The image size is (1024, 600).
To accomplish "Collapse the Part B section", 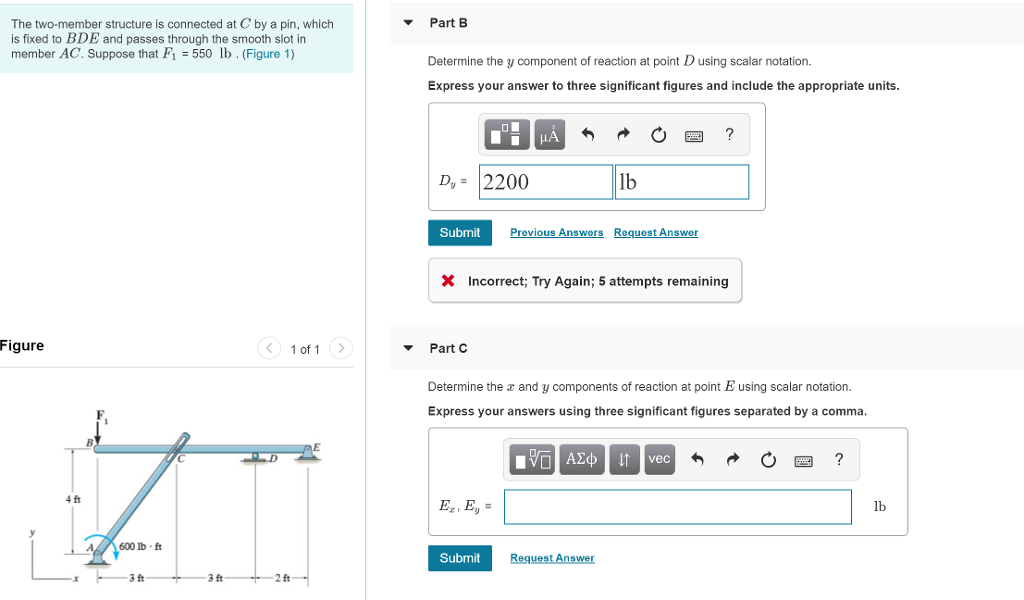I will coord(406,22).
